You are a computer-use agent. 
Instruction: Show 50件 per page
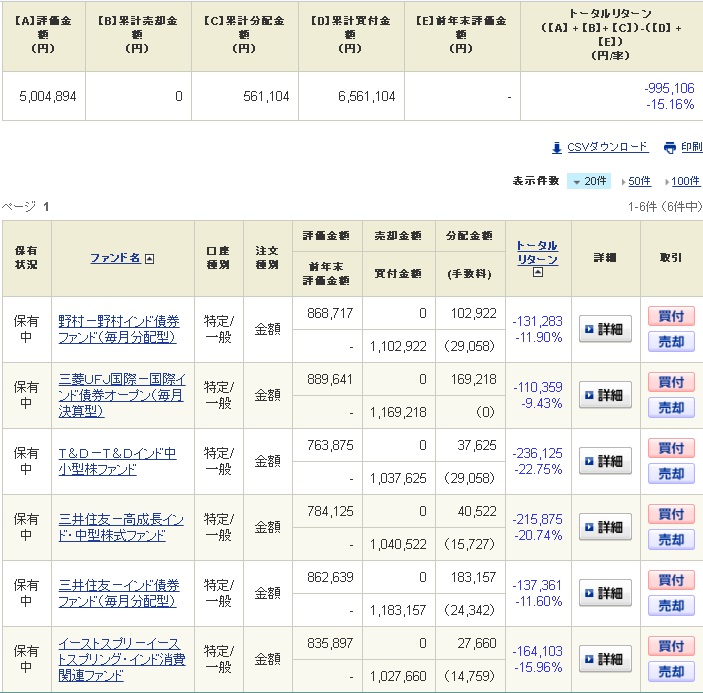(x=637, y=181)
